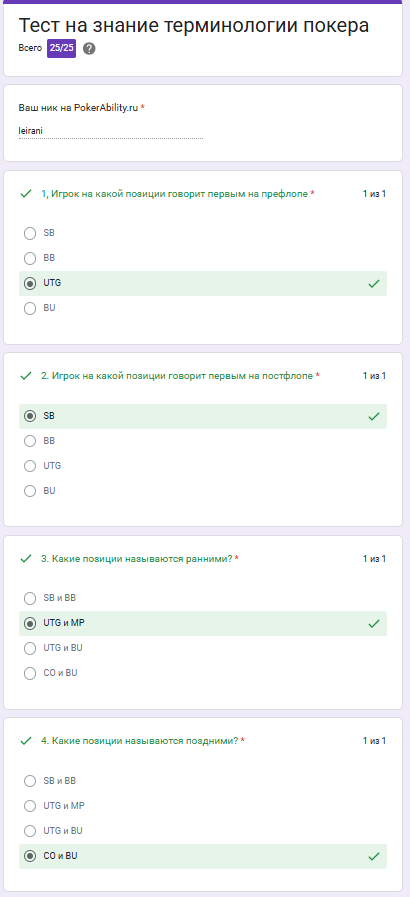
Task: Click green checkmark in UTG answer row
Action: click(374, 283)
